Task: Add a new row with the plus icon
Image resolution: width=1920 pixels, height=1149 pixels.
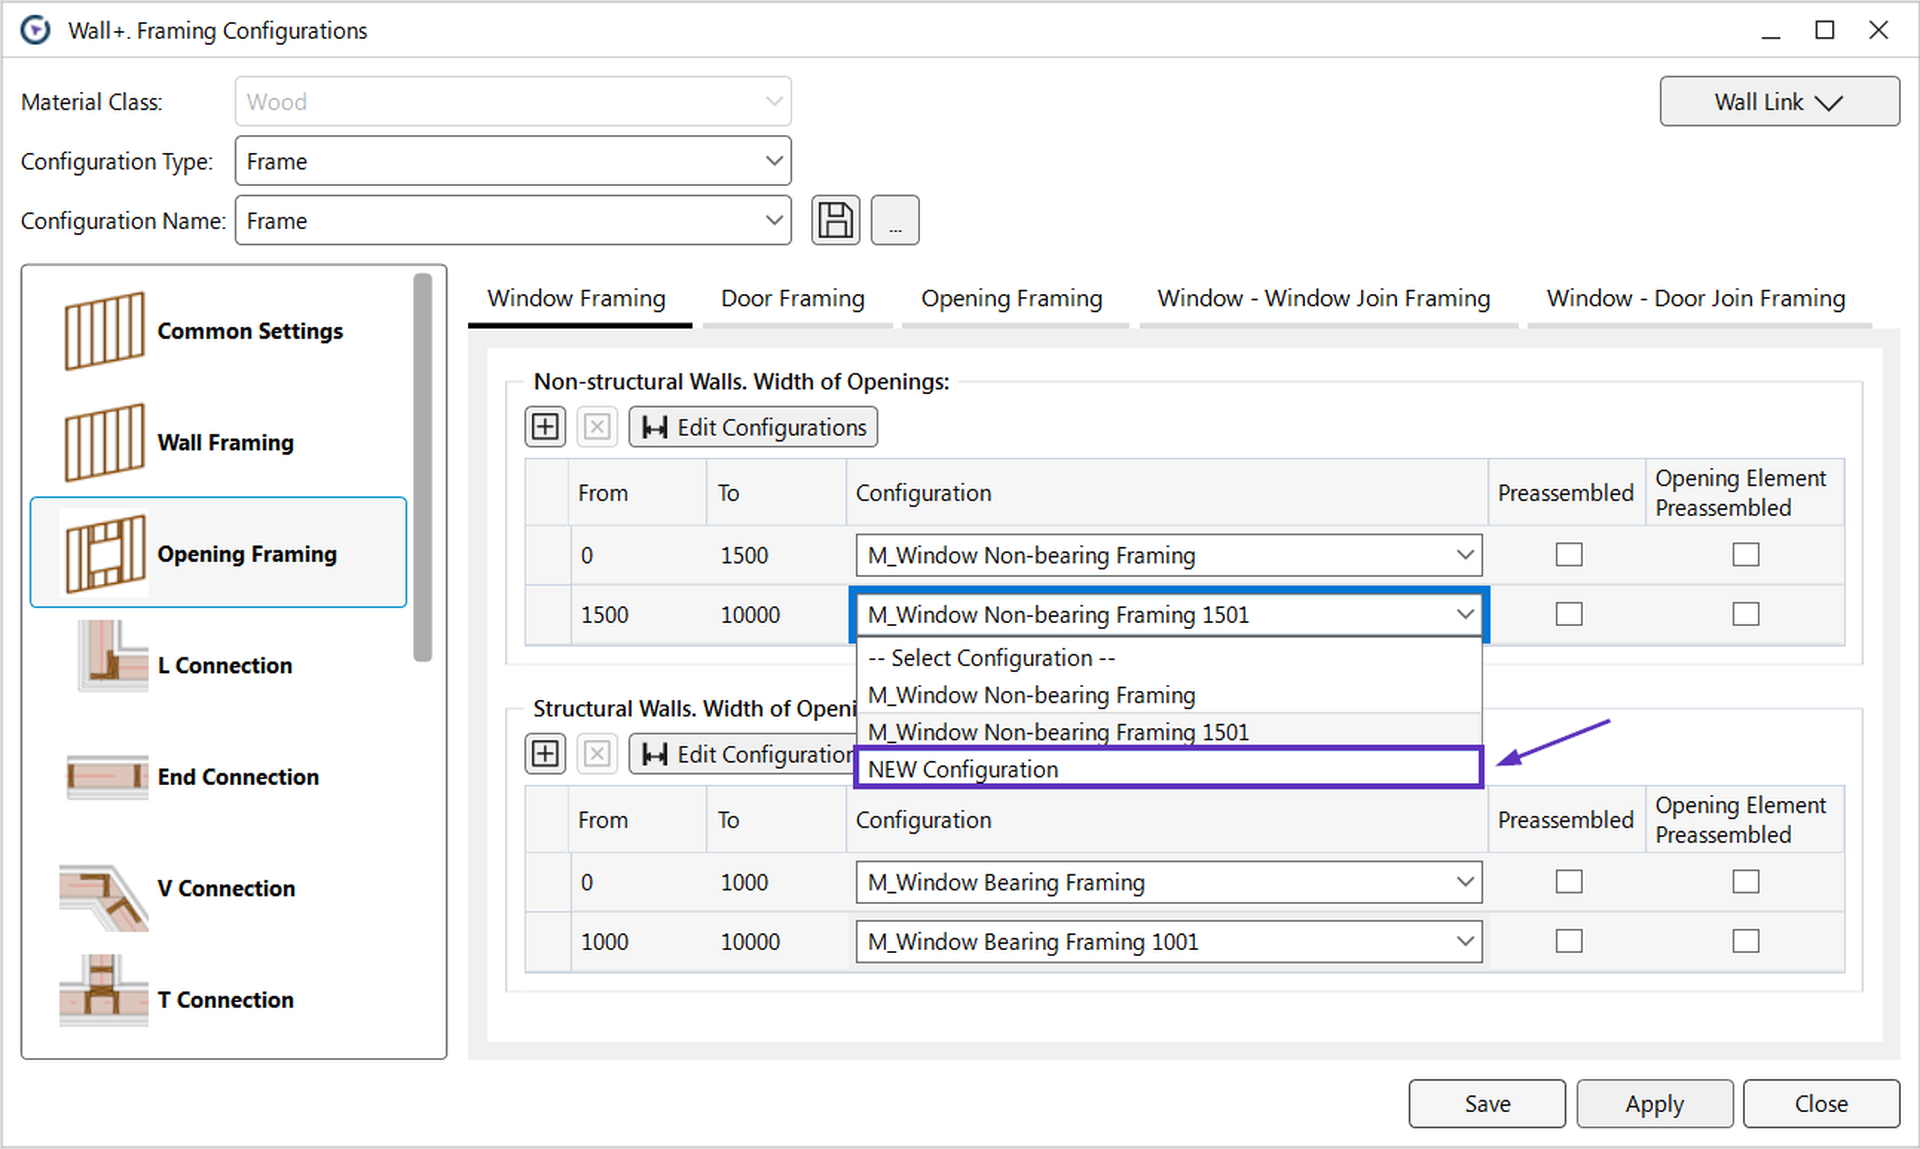Action: pyautogui.click(x=545, y=426)
